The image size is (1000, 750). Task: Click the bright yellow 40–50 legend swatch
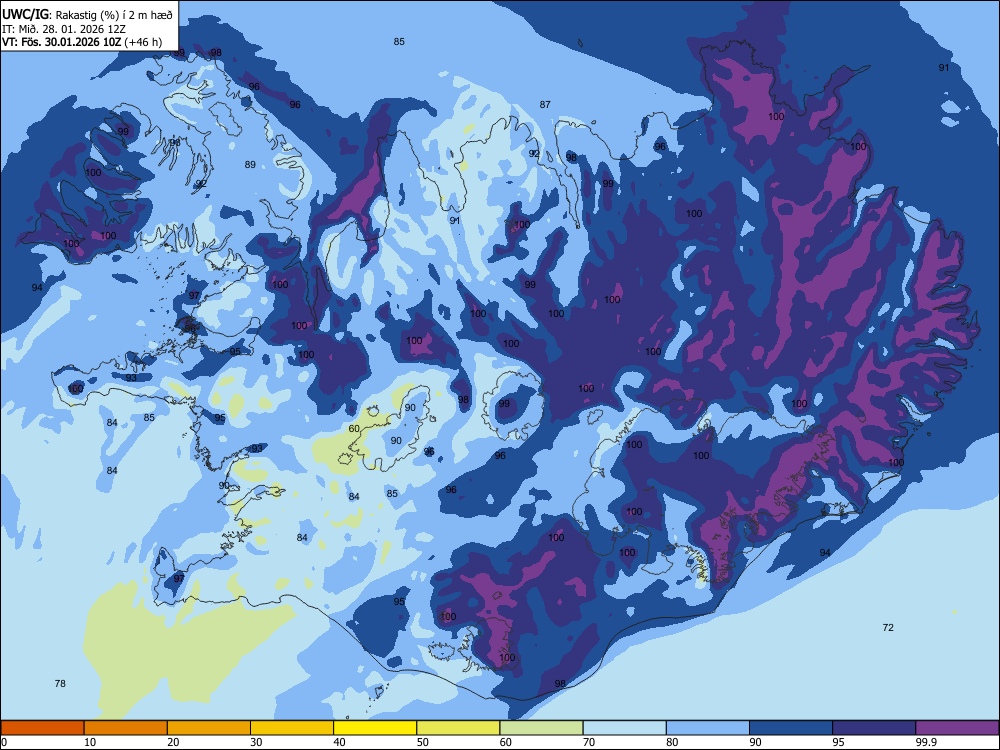[x=375, y=728]
